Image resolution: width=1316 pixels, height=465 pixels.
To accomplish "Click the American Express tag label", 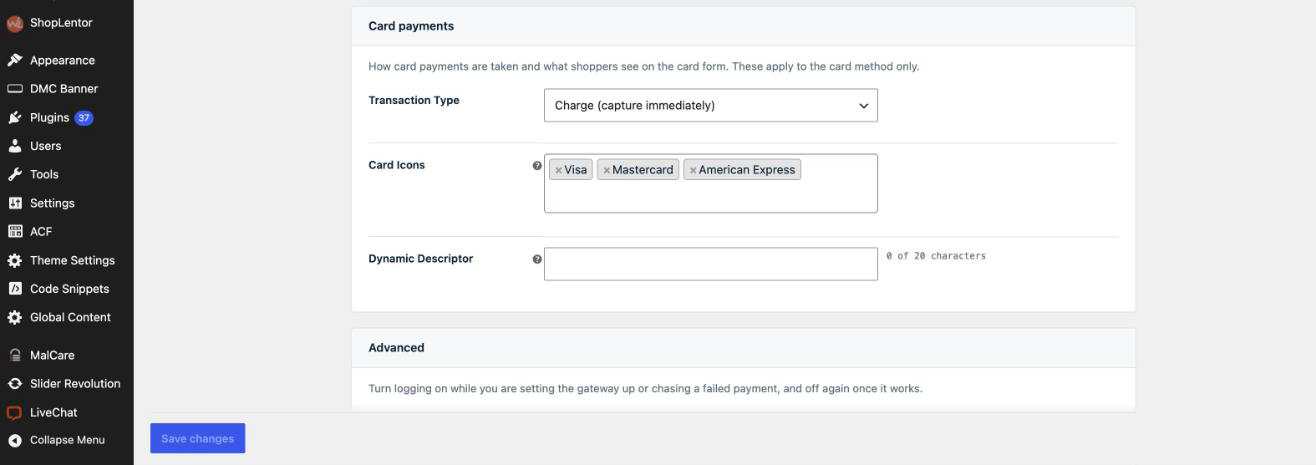I will coord(747,170).
